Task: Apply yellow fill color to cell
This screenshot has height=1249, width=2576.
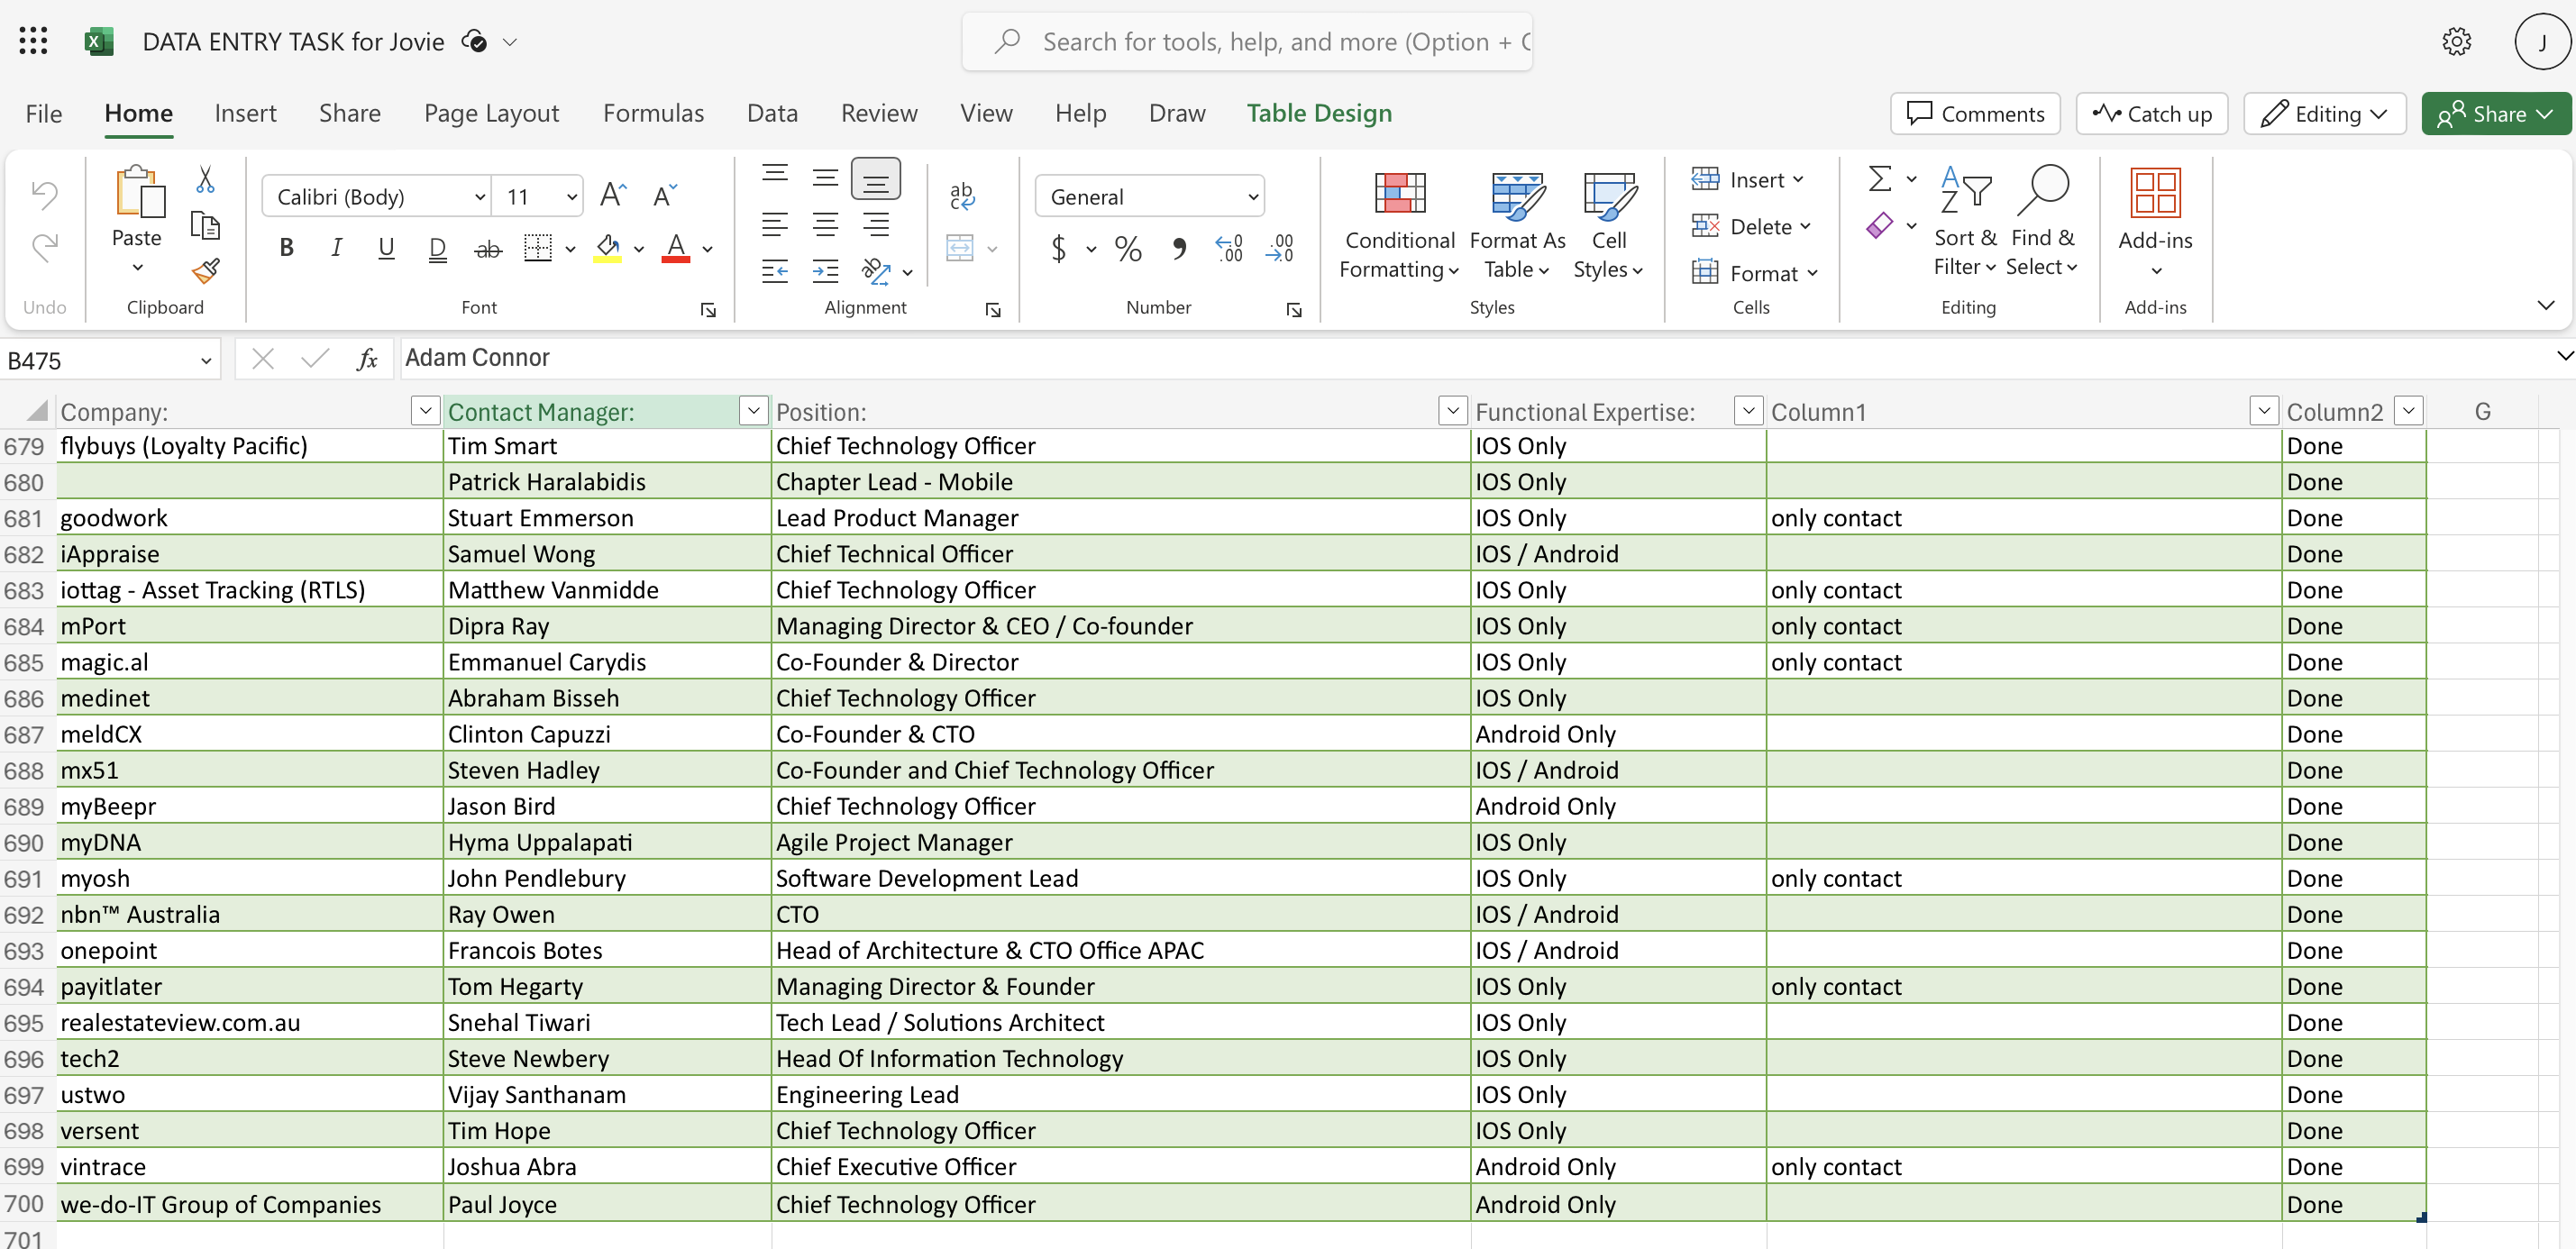Action: (607, 248)
